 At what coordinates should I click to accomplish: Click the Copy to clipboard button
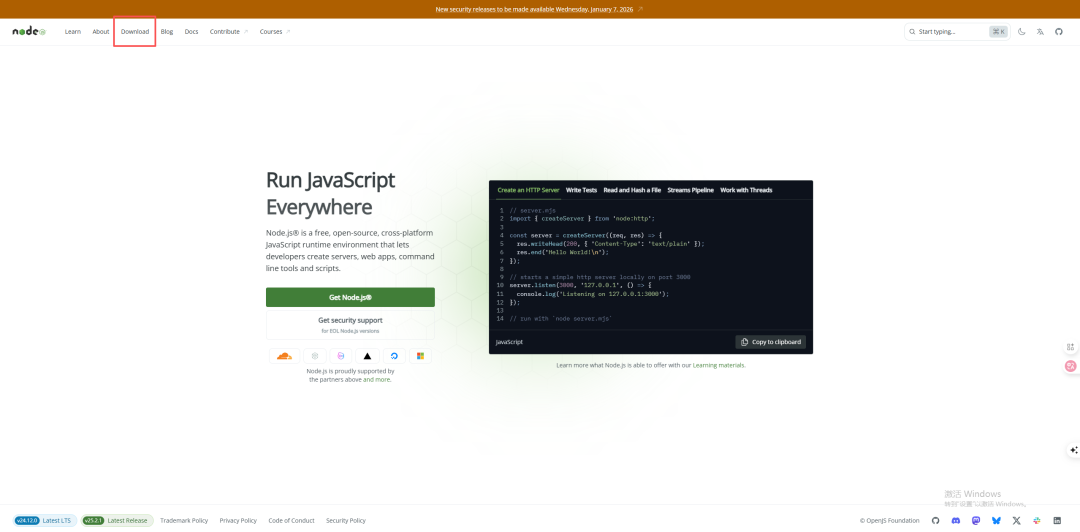tap(771, 342)
